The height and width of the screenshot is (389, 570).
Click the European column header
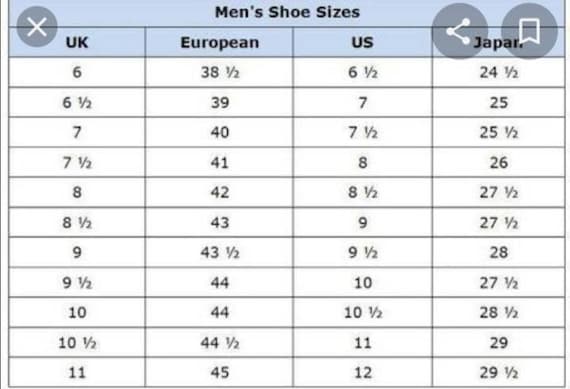219,43
